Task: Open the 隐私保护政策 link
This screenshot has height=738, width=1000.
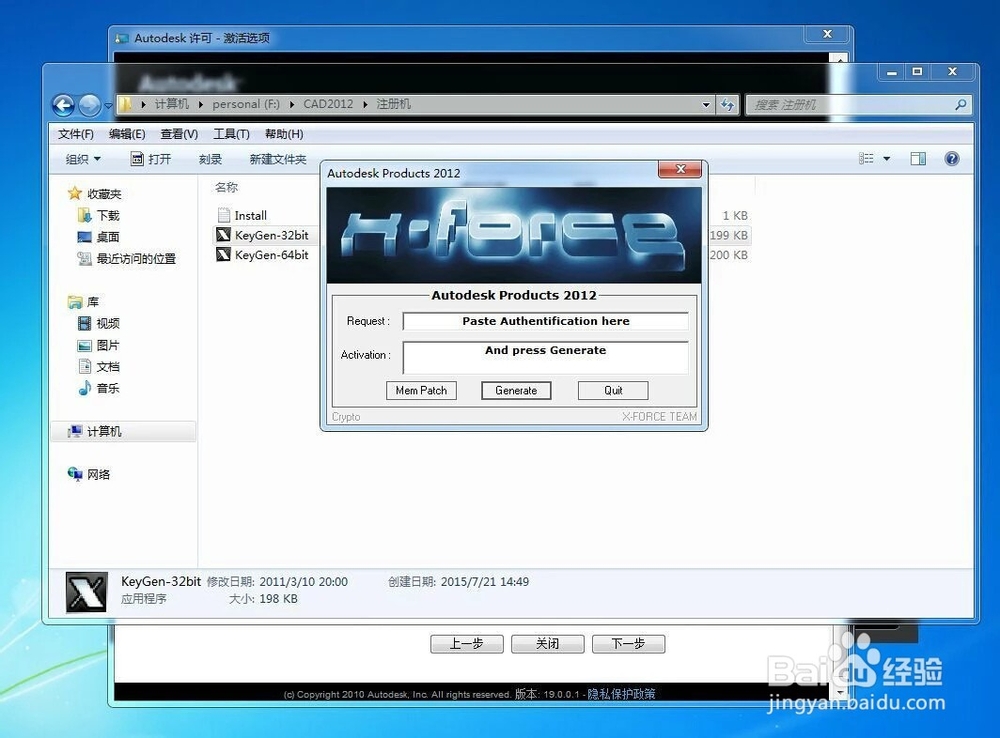Action: pyautogui.click(x=621, y=693)
